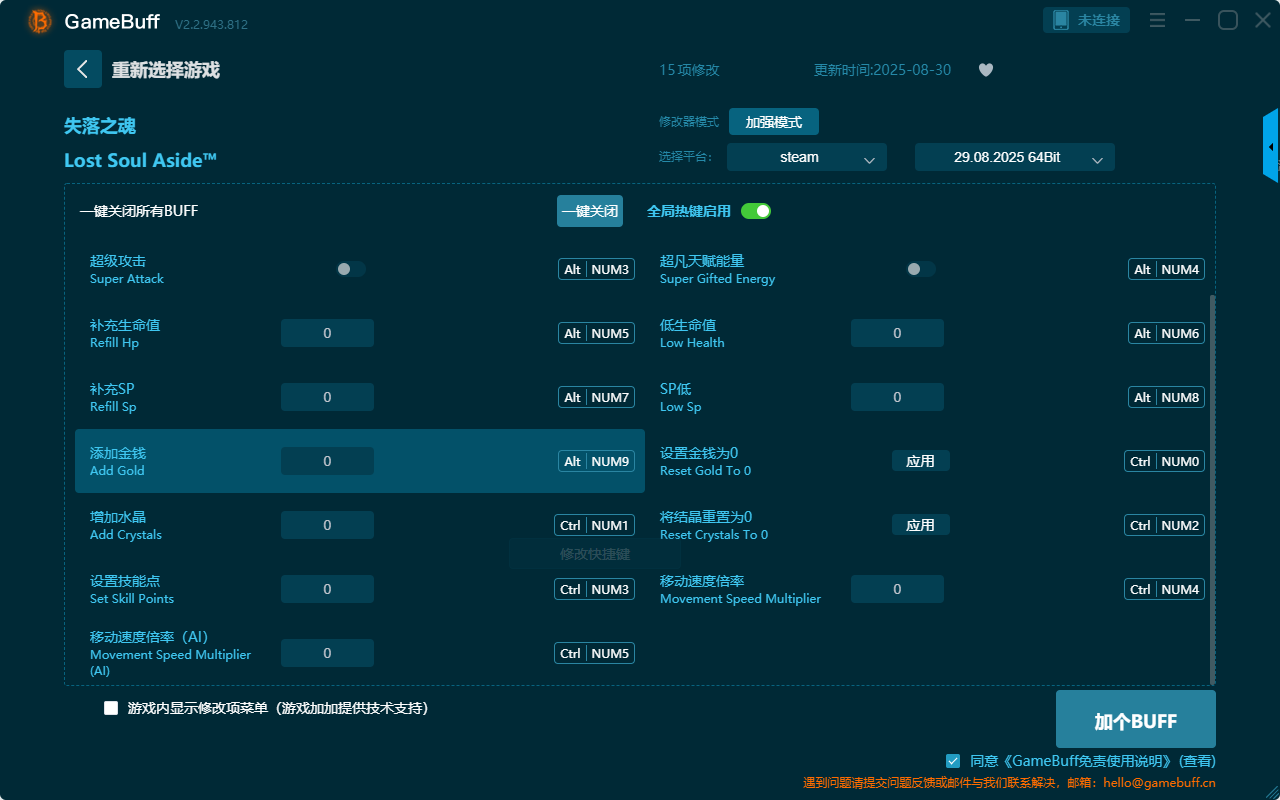The image size is (1280, 800).
Task: Go back with the arrow button
Action: (83, 69)
